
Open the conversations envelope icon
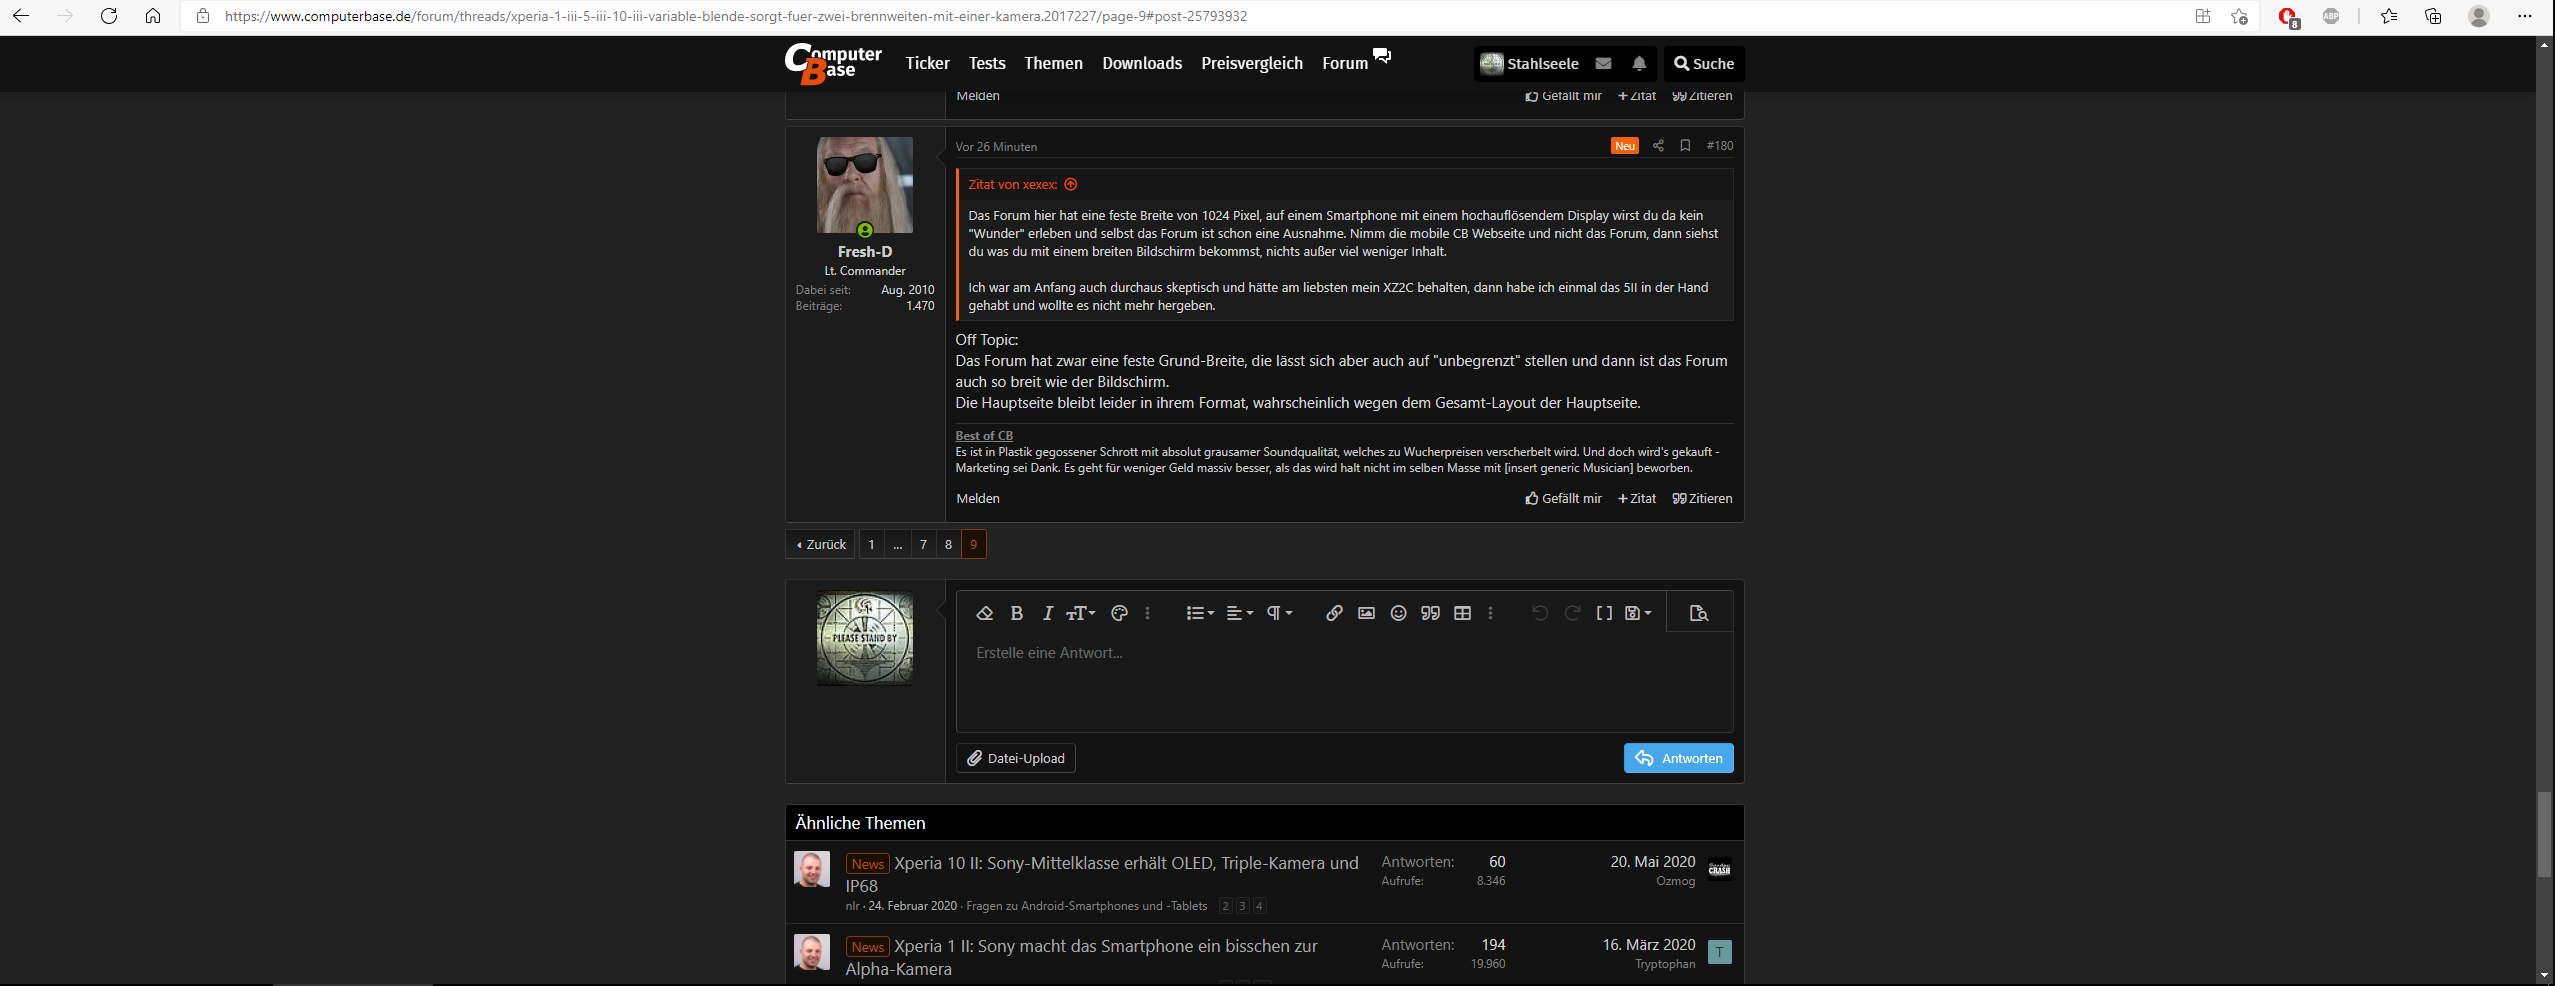pyautogui.click(x=1603, y=63)
